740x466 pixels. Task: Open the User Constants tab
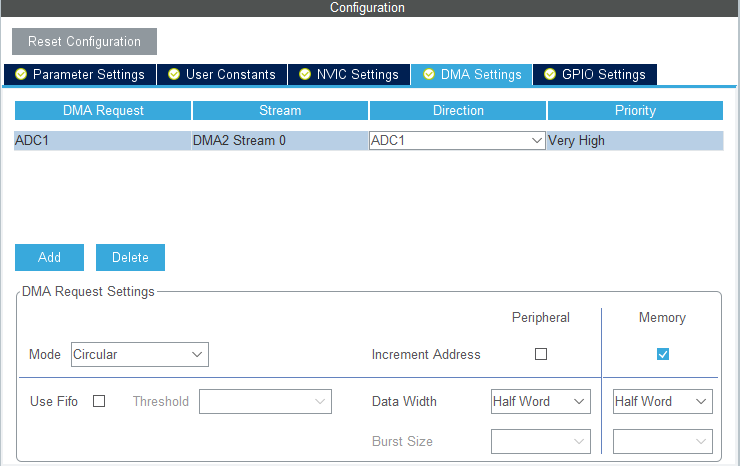coord(222,75)
